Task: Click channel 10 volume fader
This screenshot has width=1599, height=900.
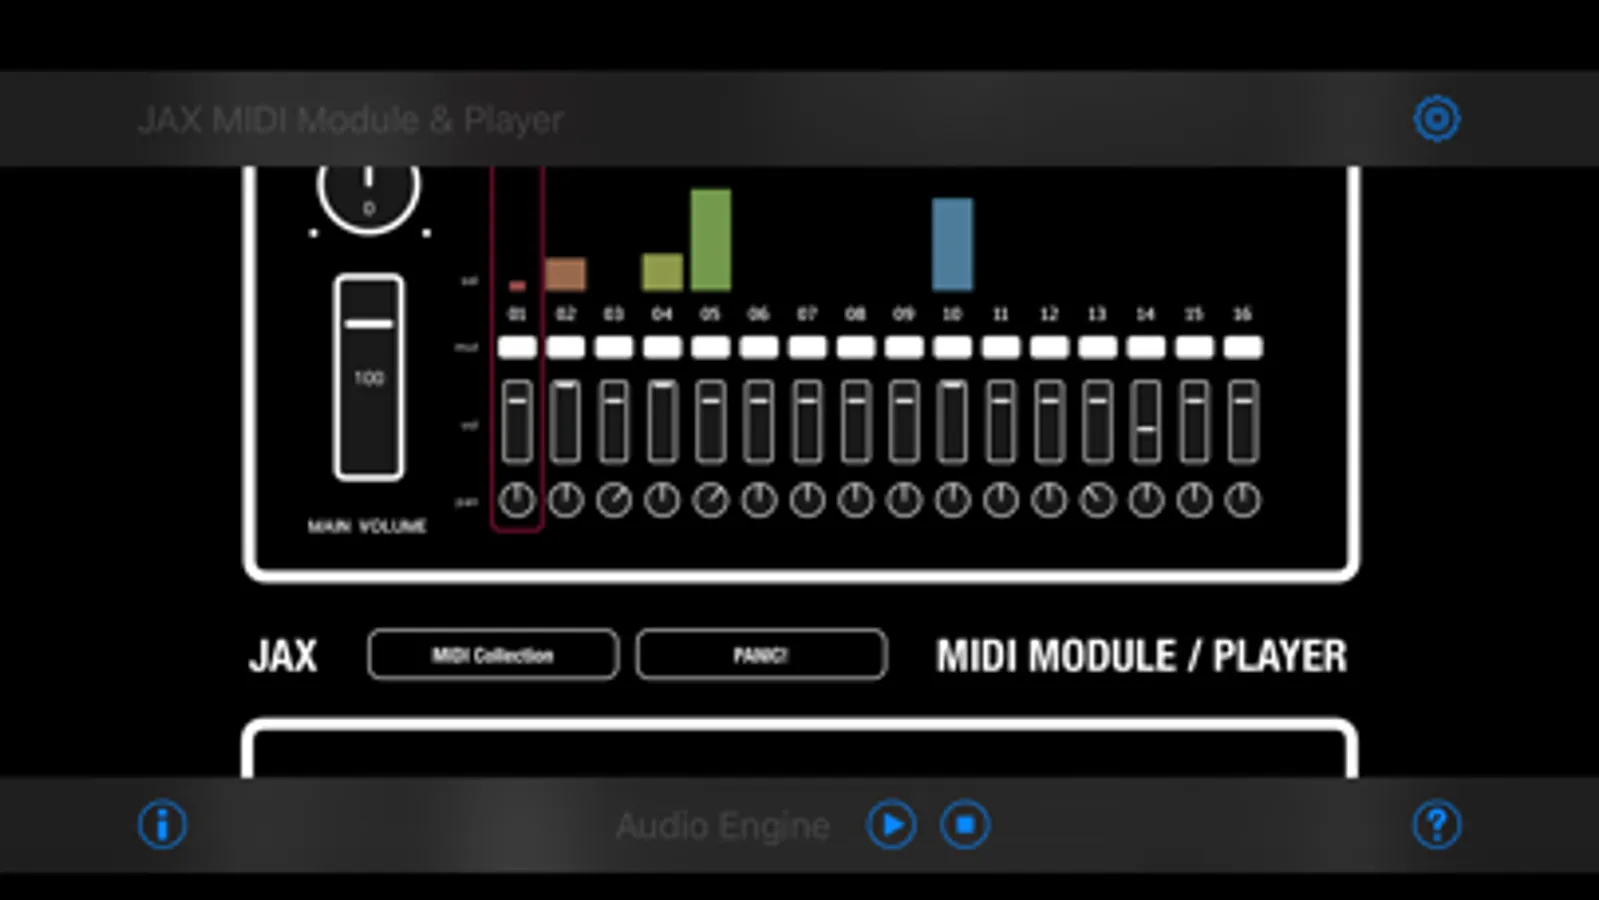Action: [x=952, y=422]
